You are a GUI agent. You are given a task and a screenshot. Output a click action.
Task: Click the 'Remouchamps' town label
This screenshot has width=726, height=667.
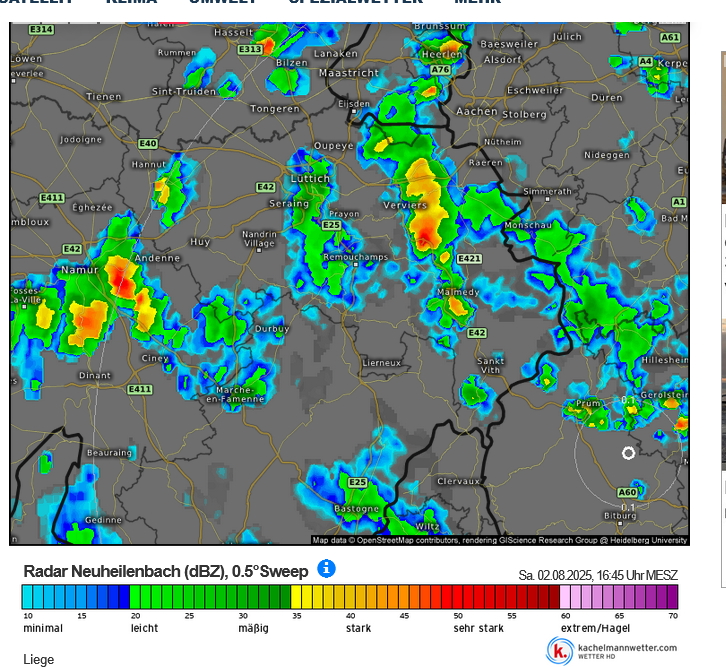click(356, 257)
